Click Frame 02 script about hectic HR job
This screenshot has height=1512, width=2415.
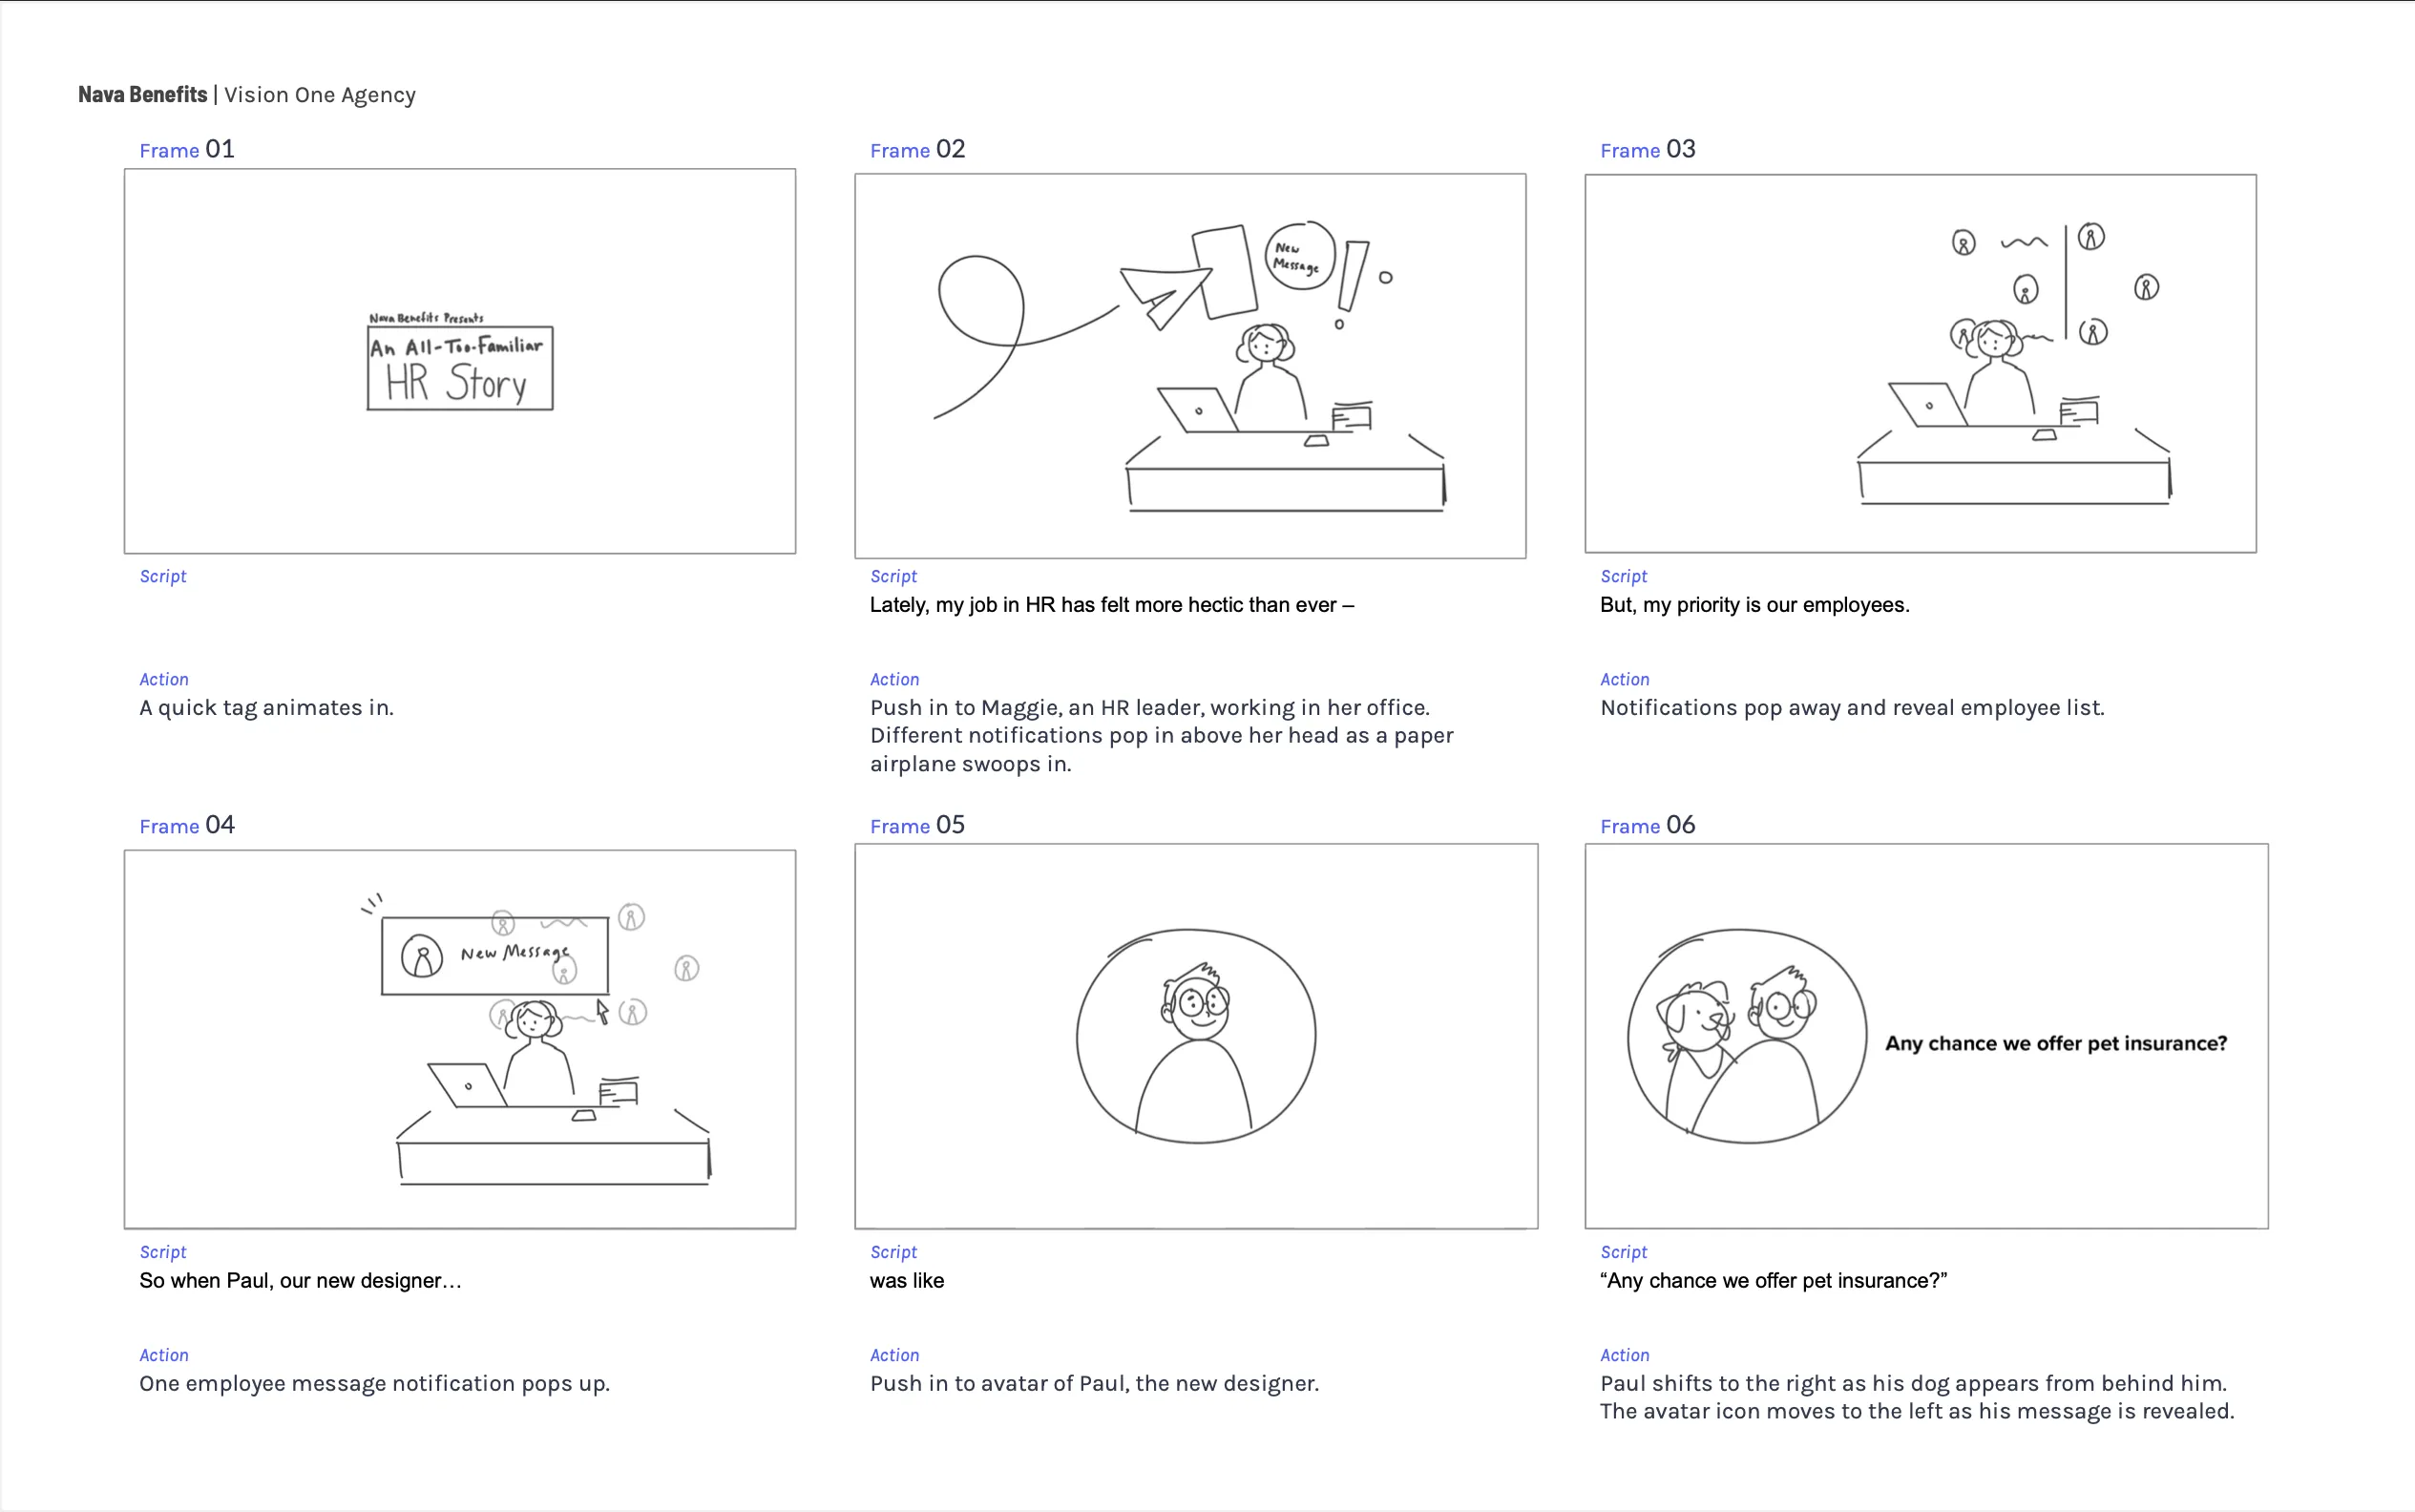(1111, 605)
